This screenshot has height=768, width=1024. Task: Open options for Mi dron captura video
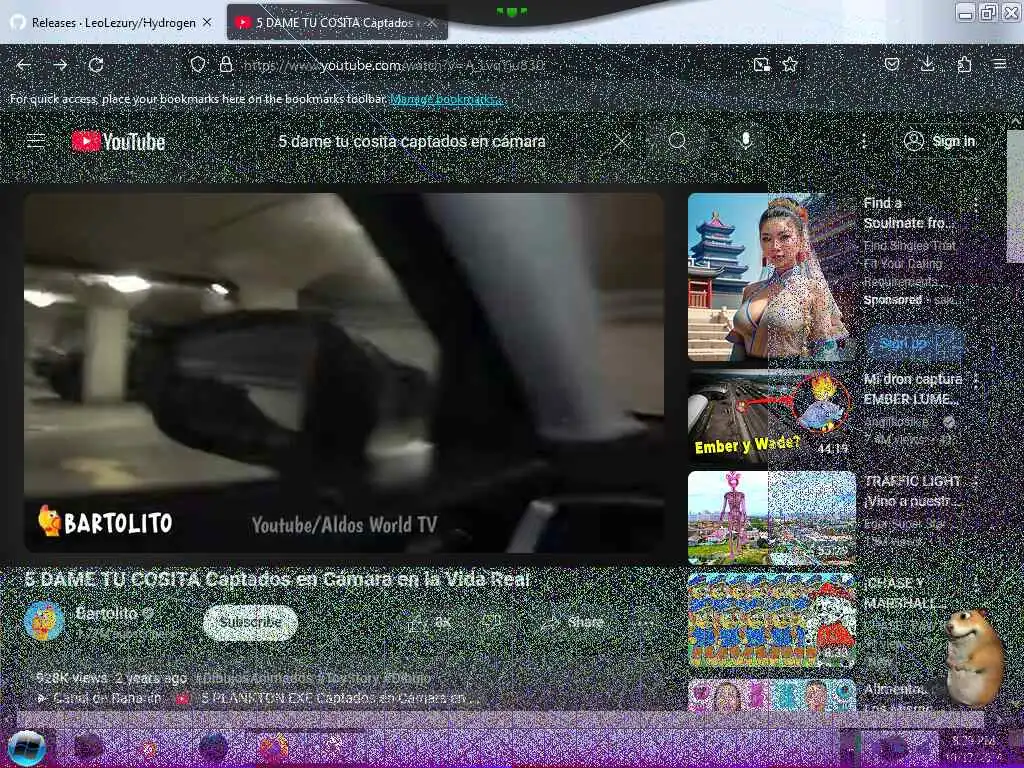[976, 380]
